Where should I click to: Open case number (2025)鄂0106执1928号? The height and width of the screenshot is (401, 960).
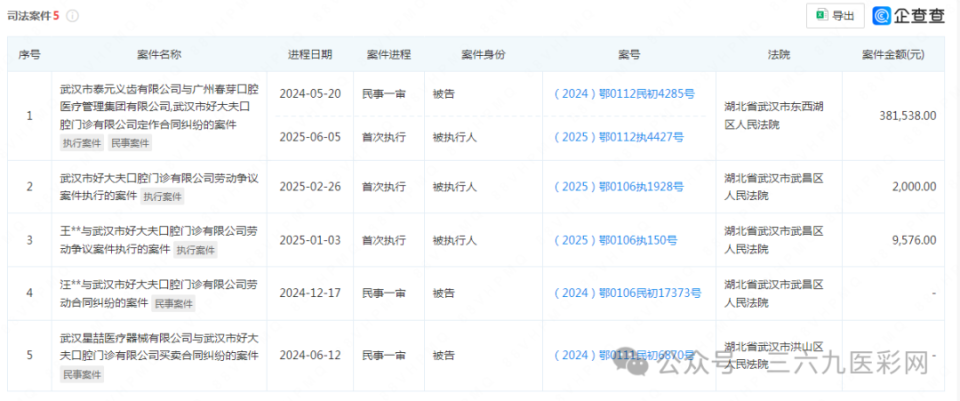(618, 187)
